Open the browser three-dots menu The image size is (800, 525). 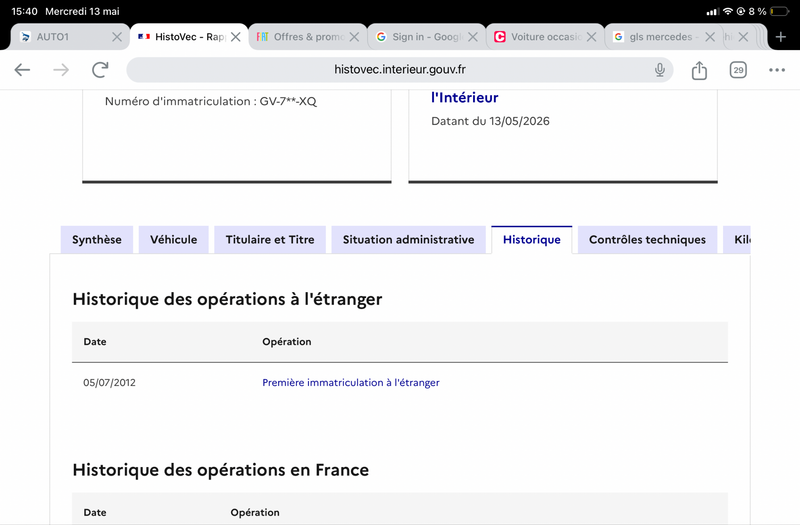click(777, 70)
